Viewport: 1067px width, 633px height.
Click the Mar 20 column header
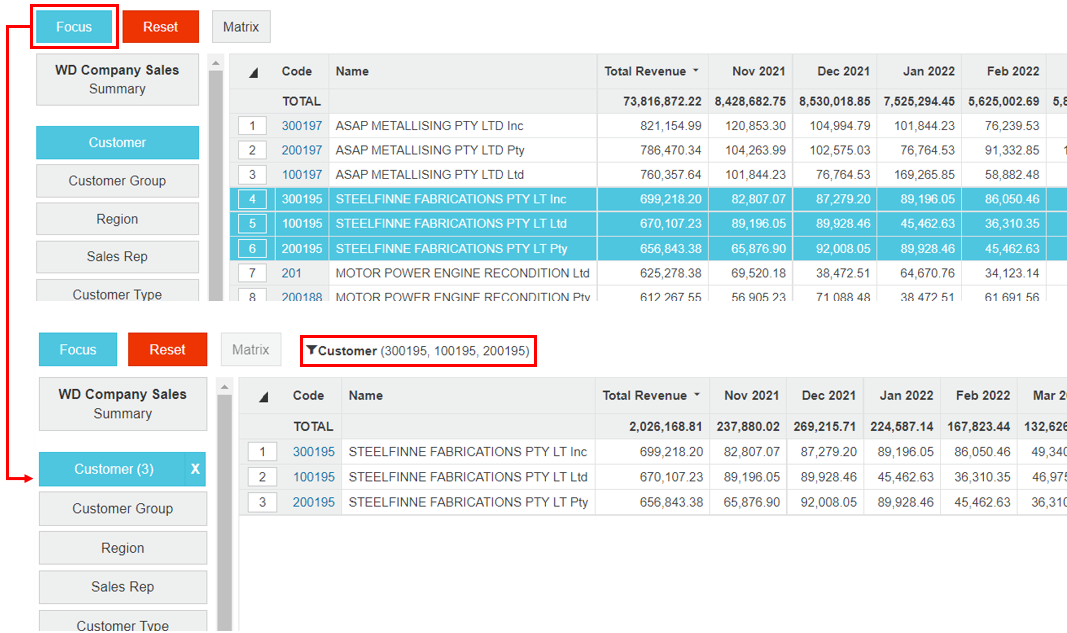point(1048,396)
